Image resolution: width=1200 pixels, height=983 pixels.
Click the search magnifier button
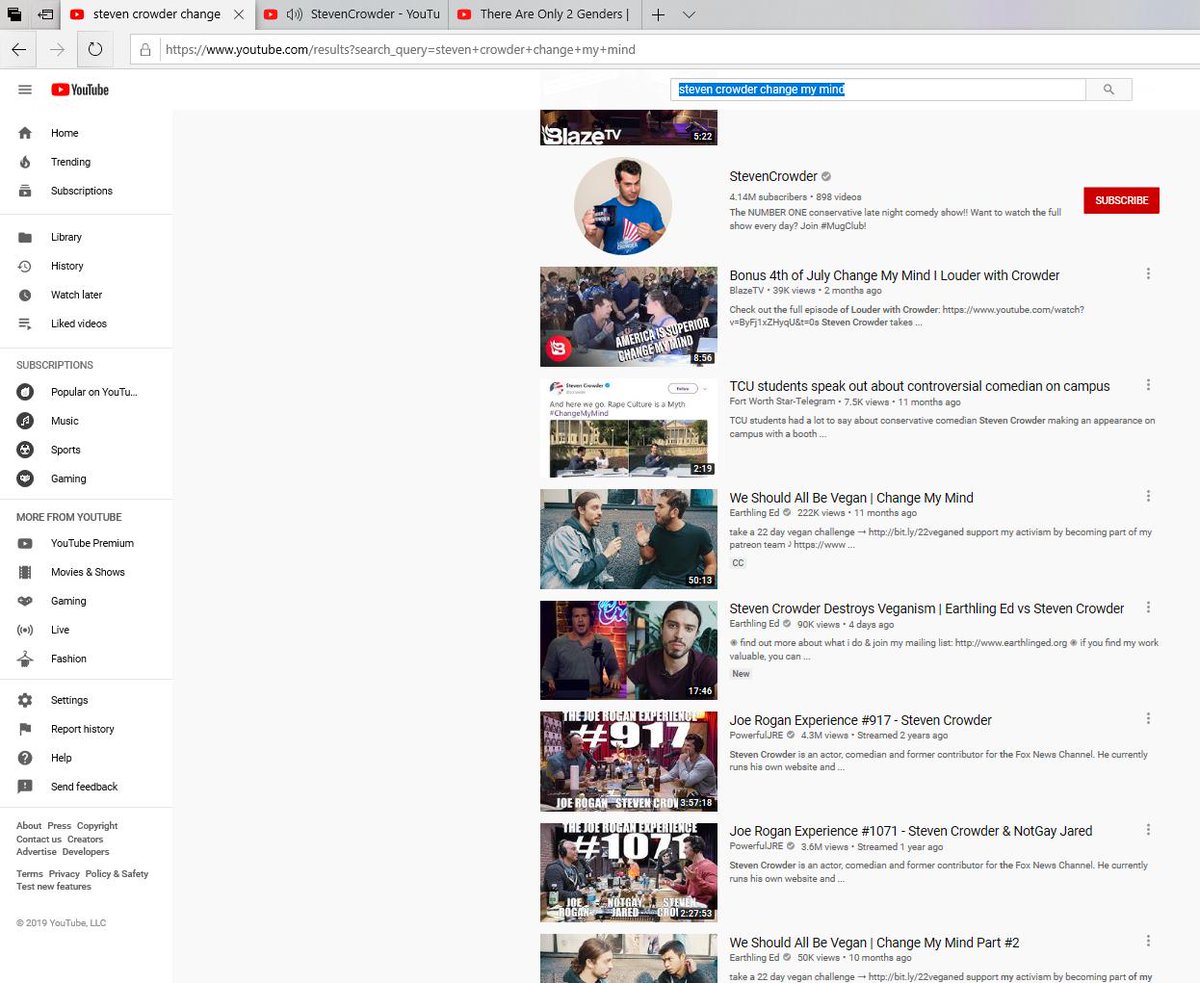point(1108,89)
